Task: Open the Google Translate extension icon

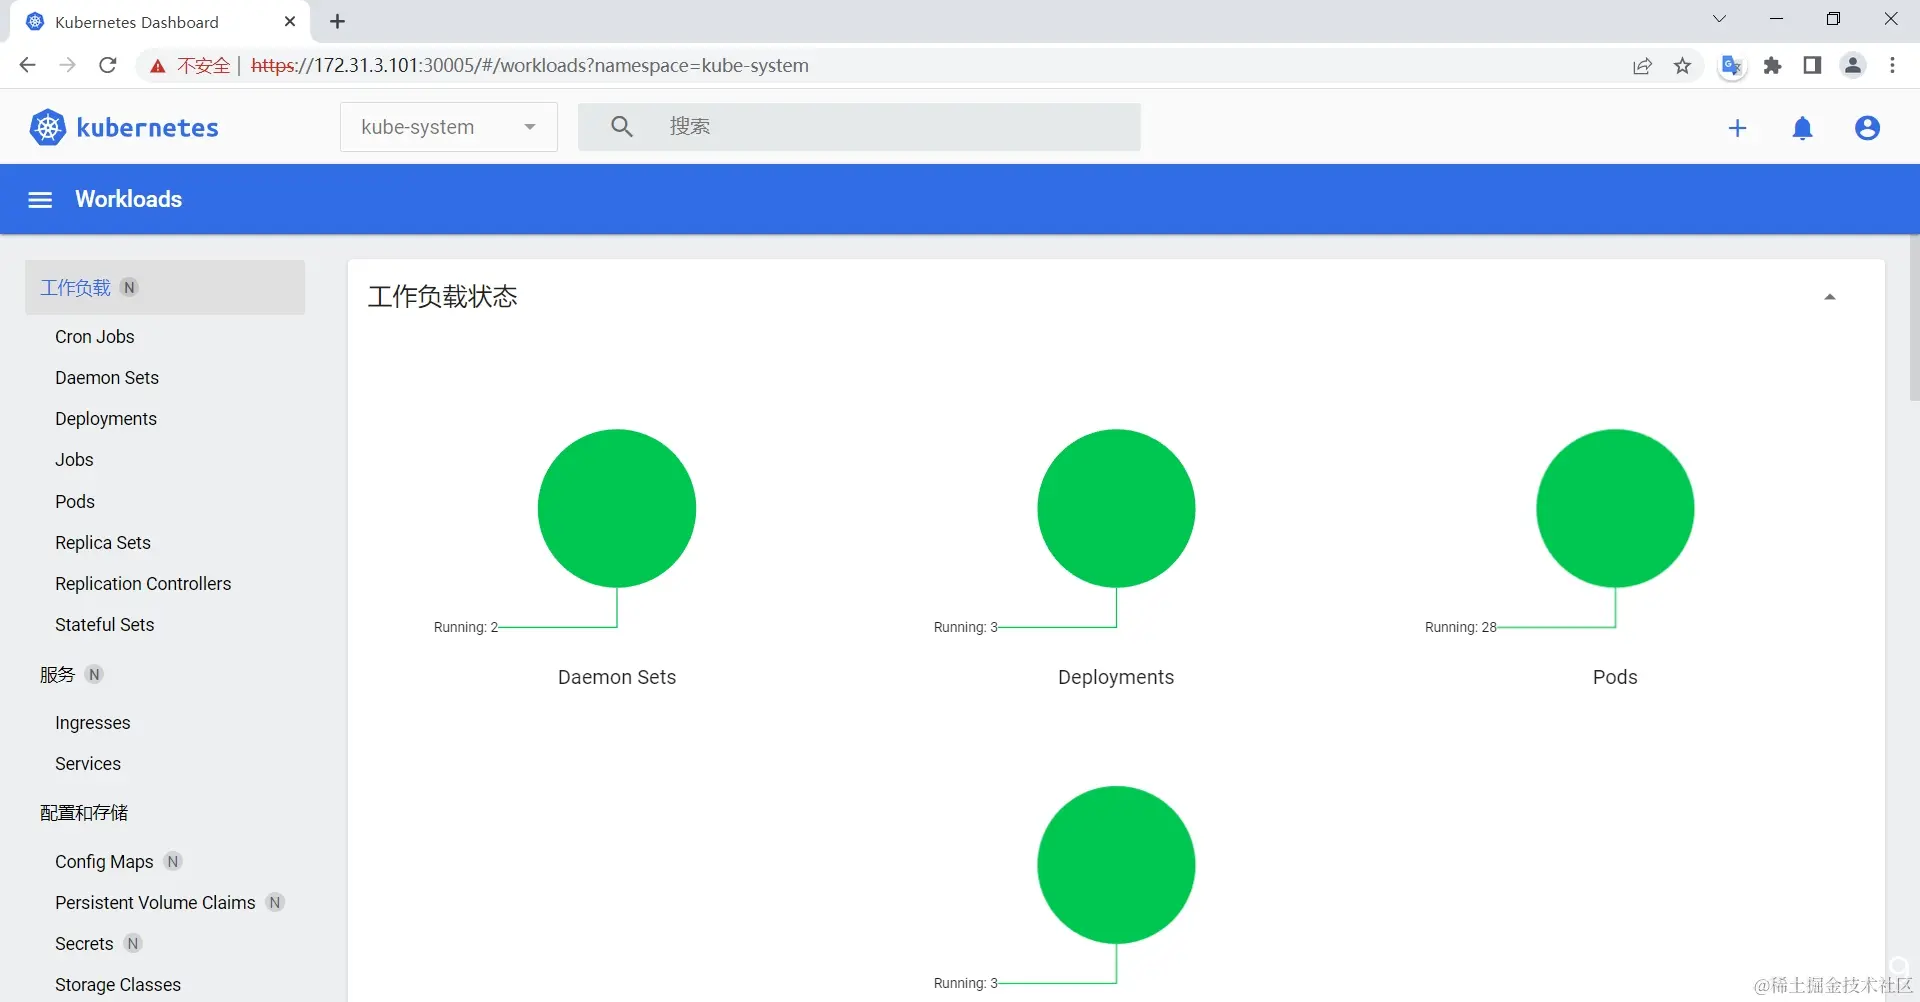Action: 1732,66
